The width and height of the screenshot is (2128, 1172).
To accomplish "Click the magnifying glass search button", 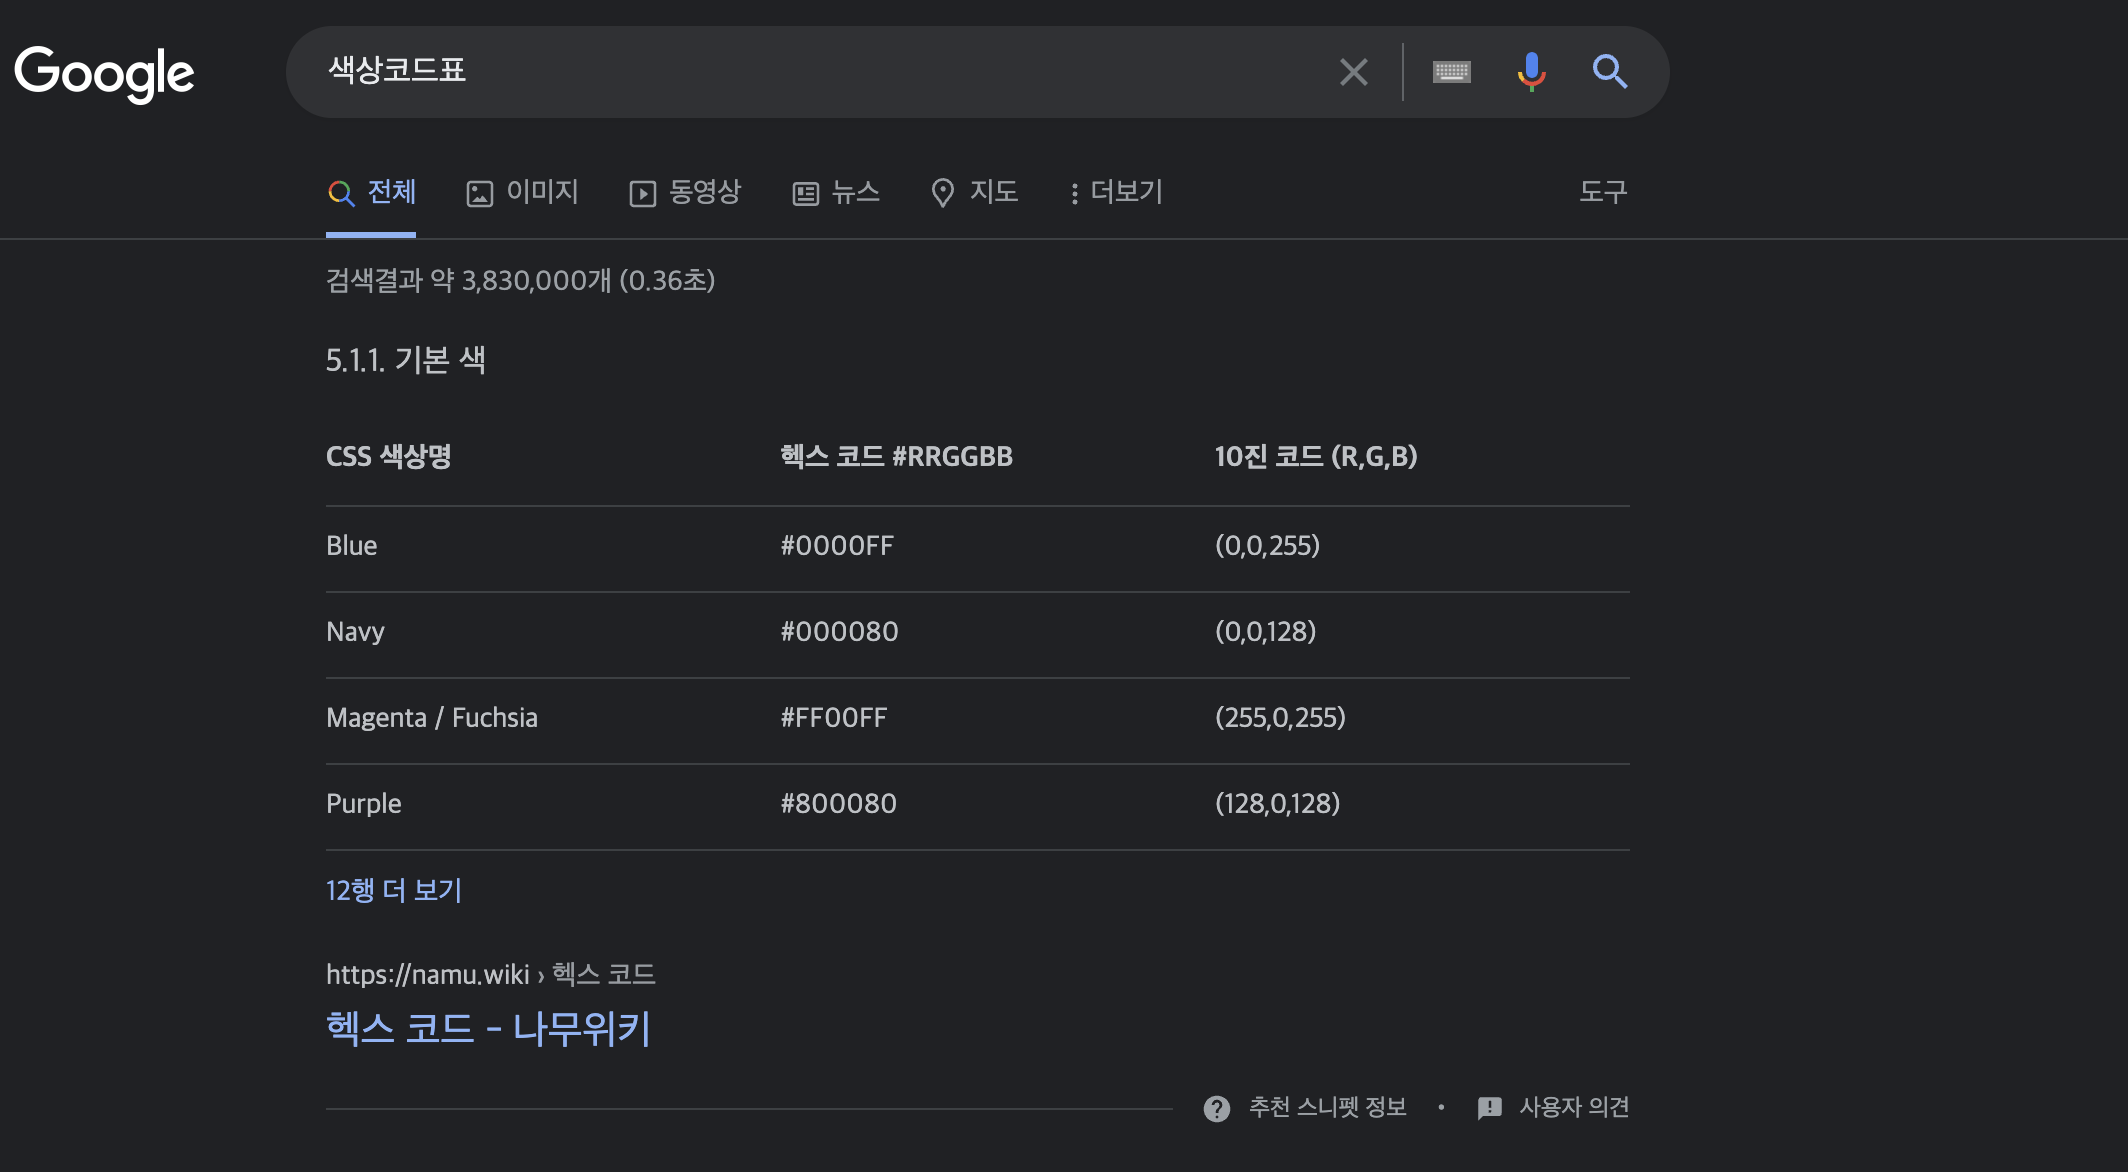I will coord(1609,72).
